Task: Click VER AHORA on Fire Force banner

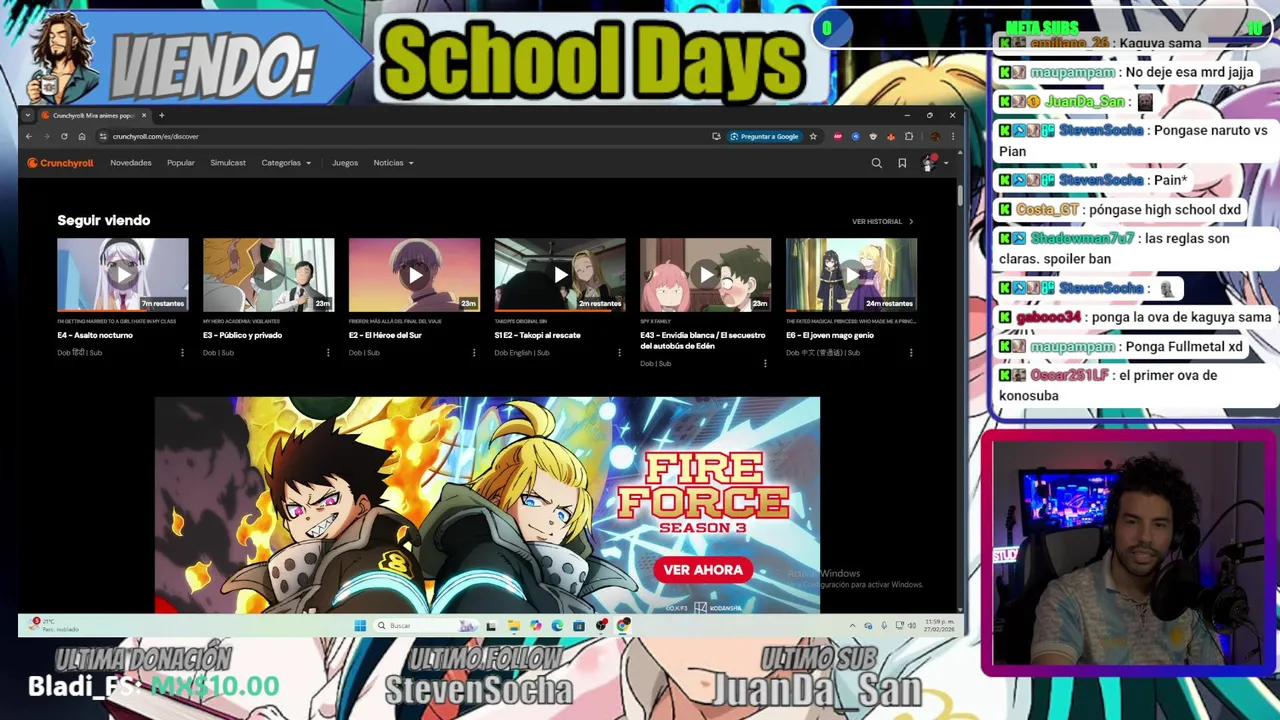Action: (703, 570)
